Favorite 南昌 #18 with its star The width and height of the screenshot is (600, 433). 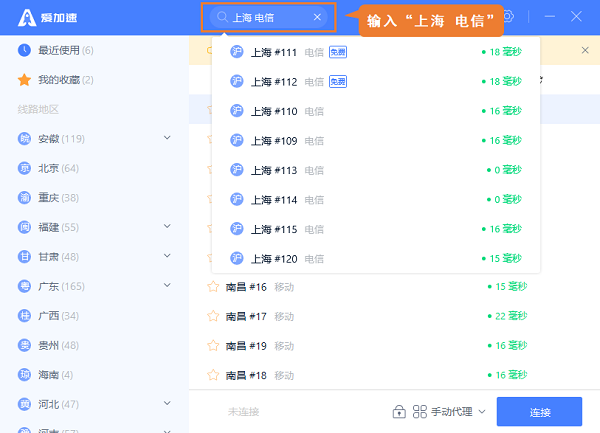(x=213, y=375)
